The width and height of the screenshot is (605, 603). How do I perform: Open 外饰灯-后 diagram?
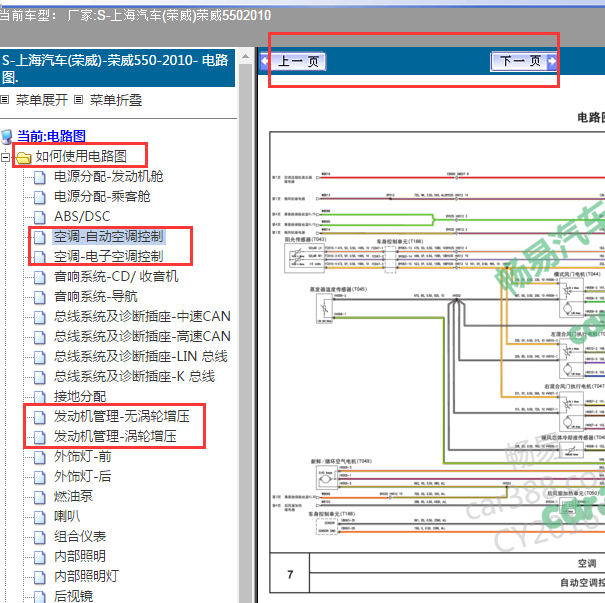tap(83, 476)
